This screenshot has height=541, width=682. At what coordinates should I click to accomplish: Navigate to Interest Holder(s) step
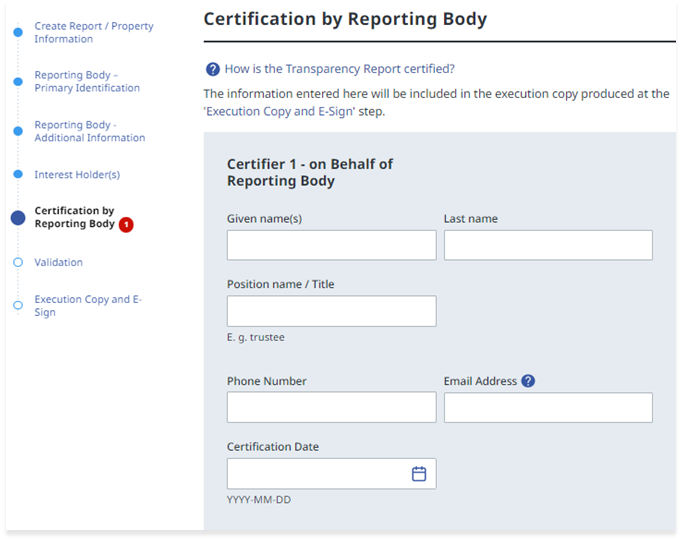pos(77,174)
